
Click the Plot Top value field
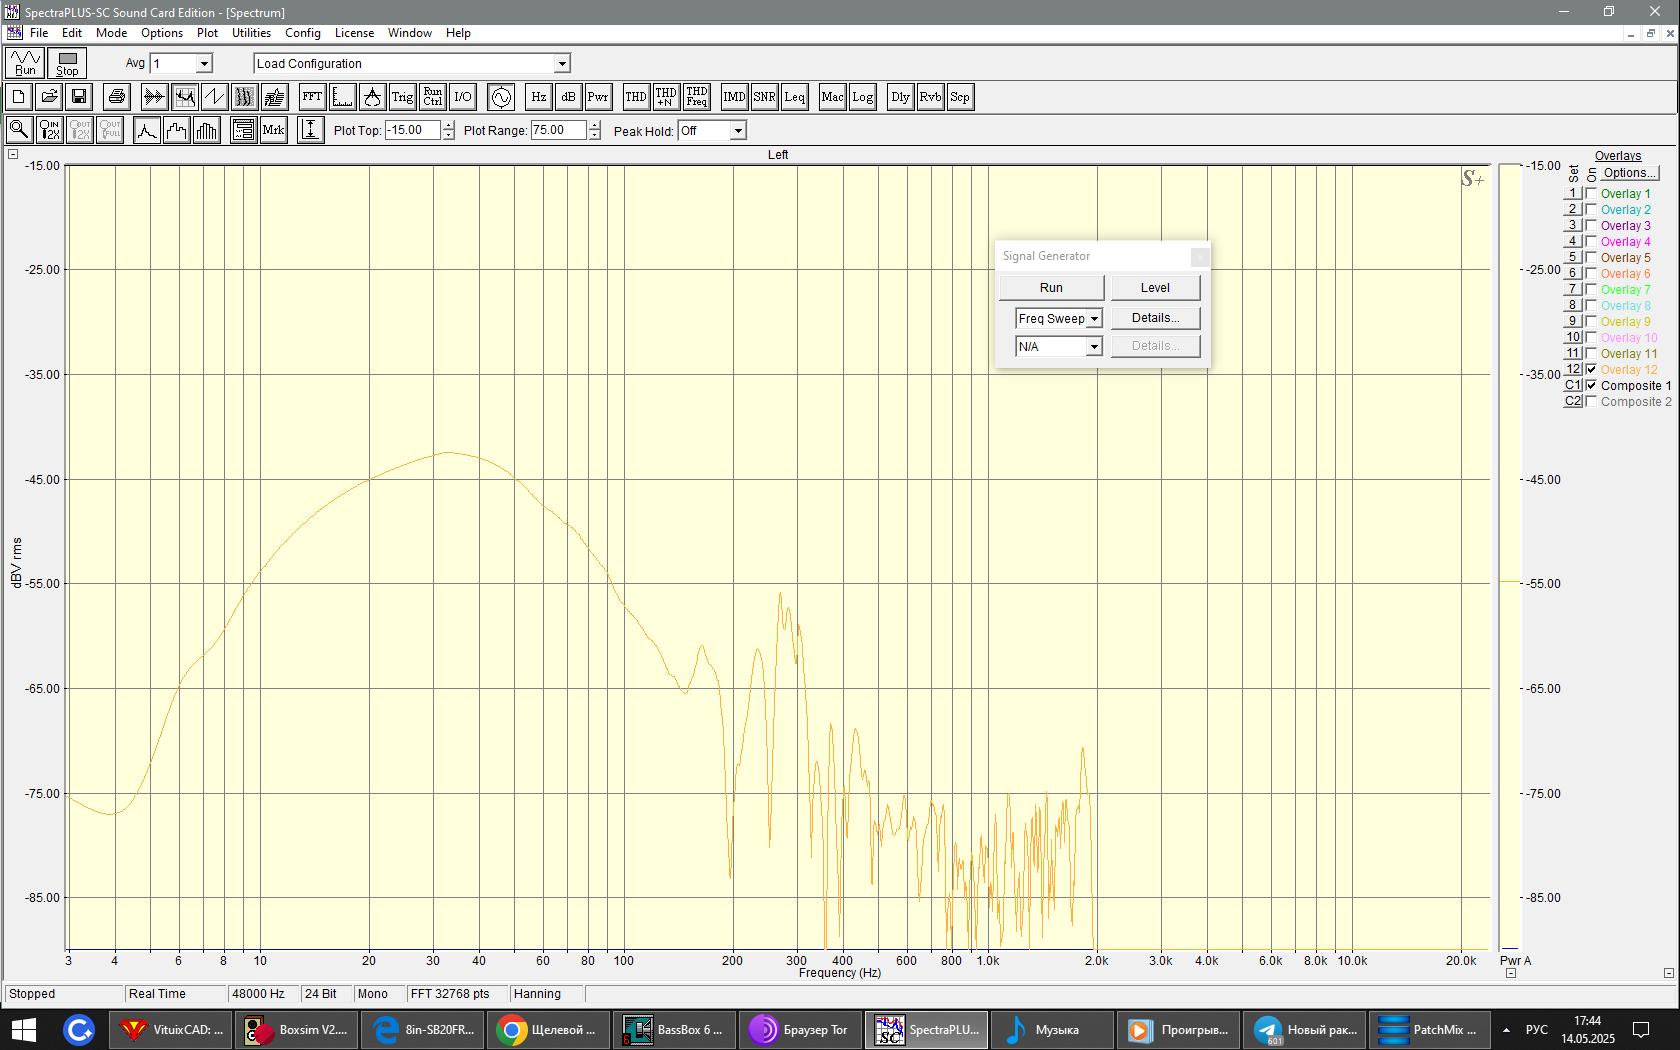pos(414,130)
